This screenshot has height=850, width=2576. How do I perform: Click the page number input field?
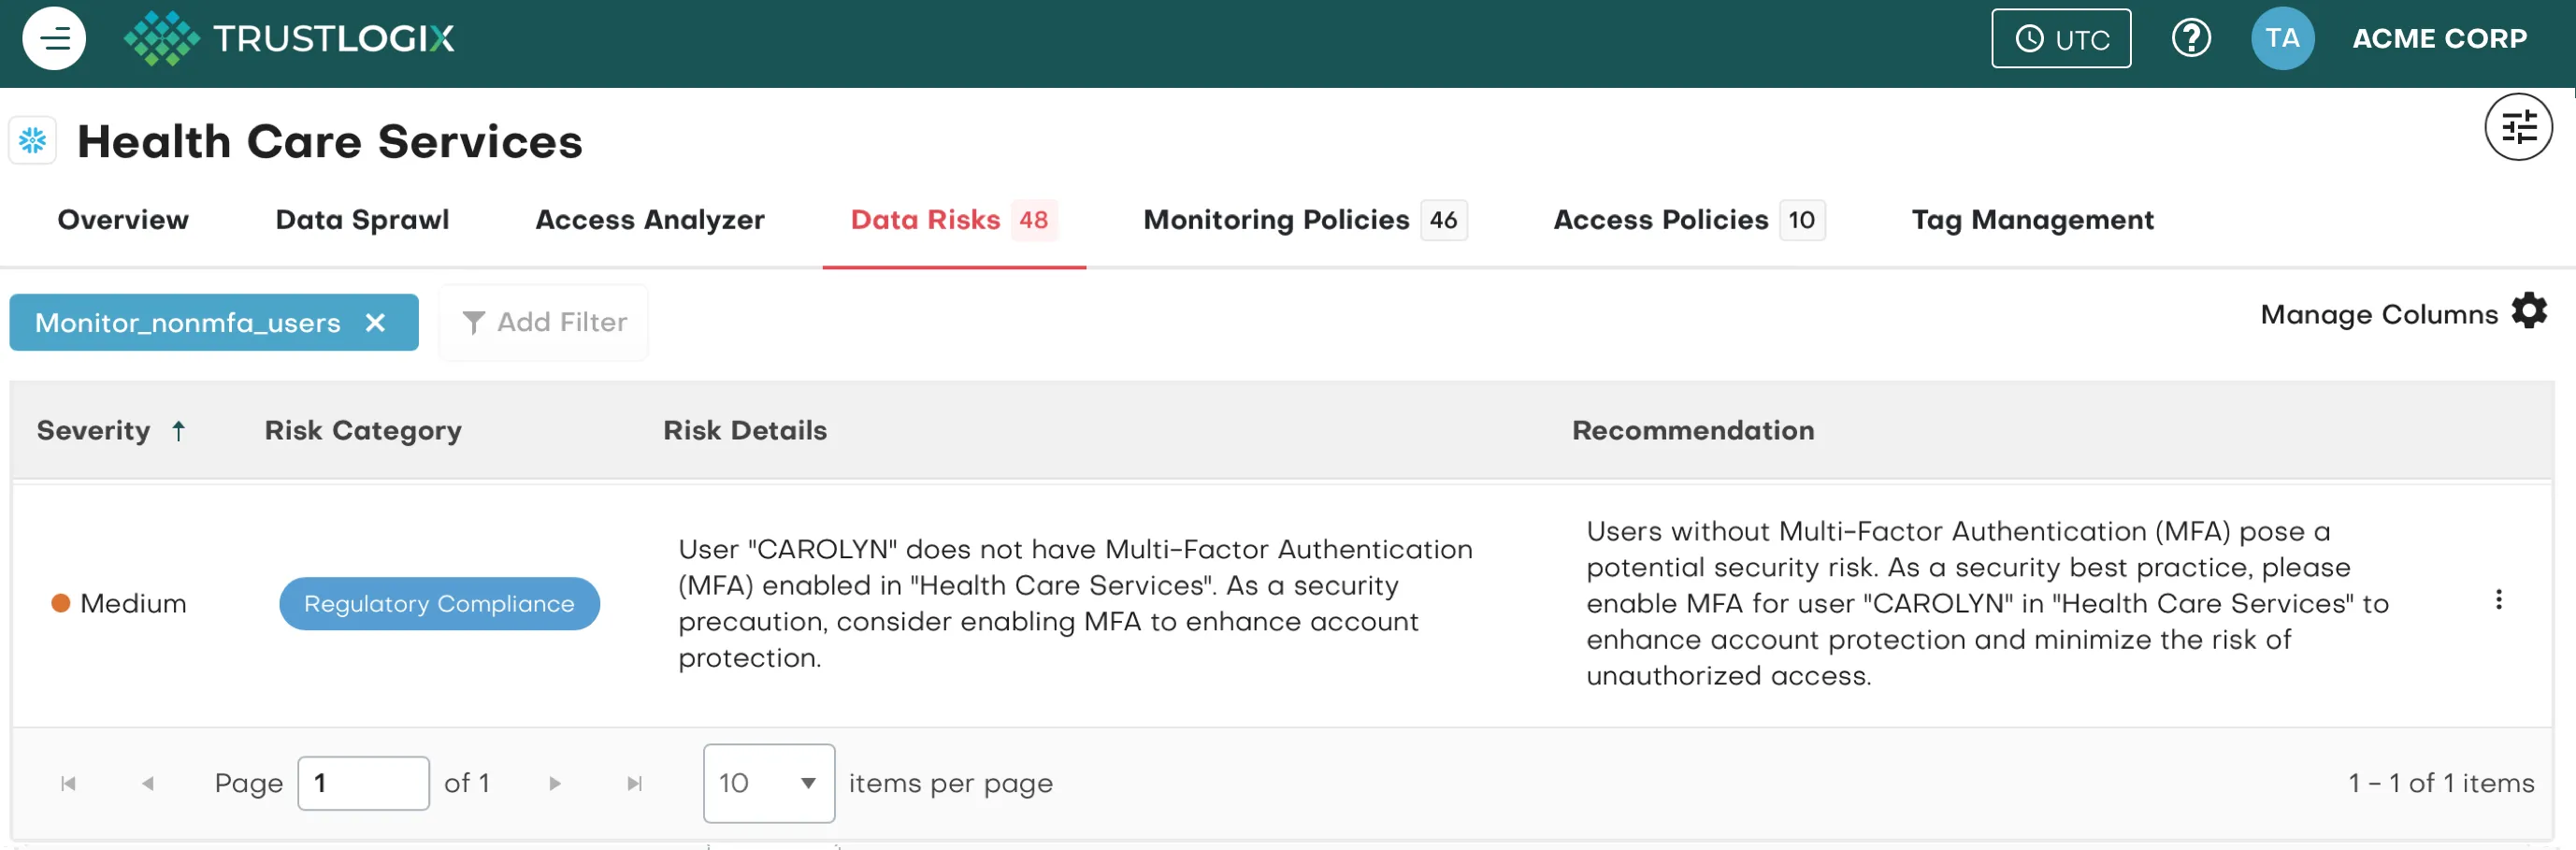[363, 783]
